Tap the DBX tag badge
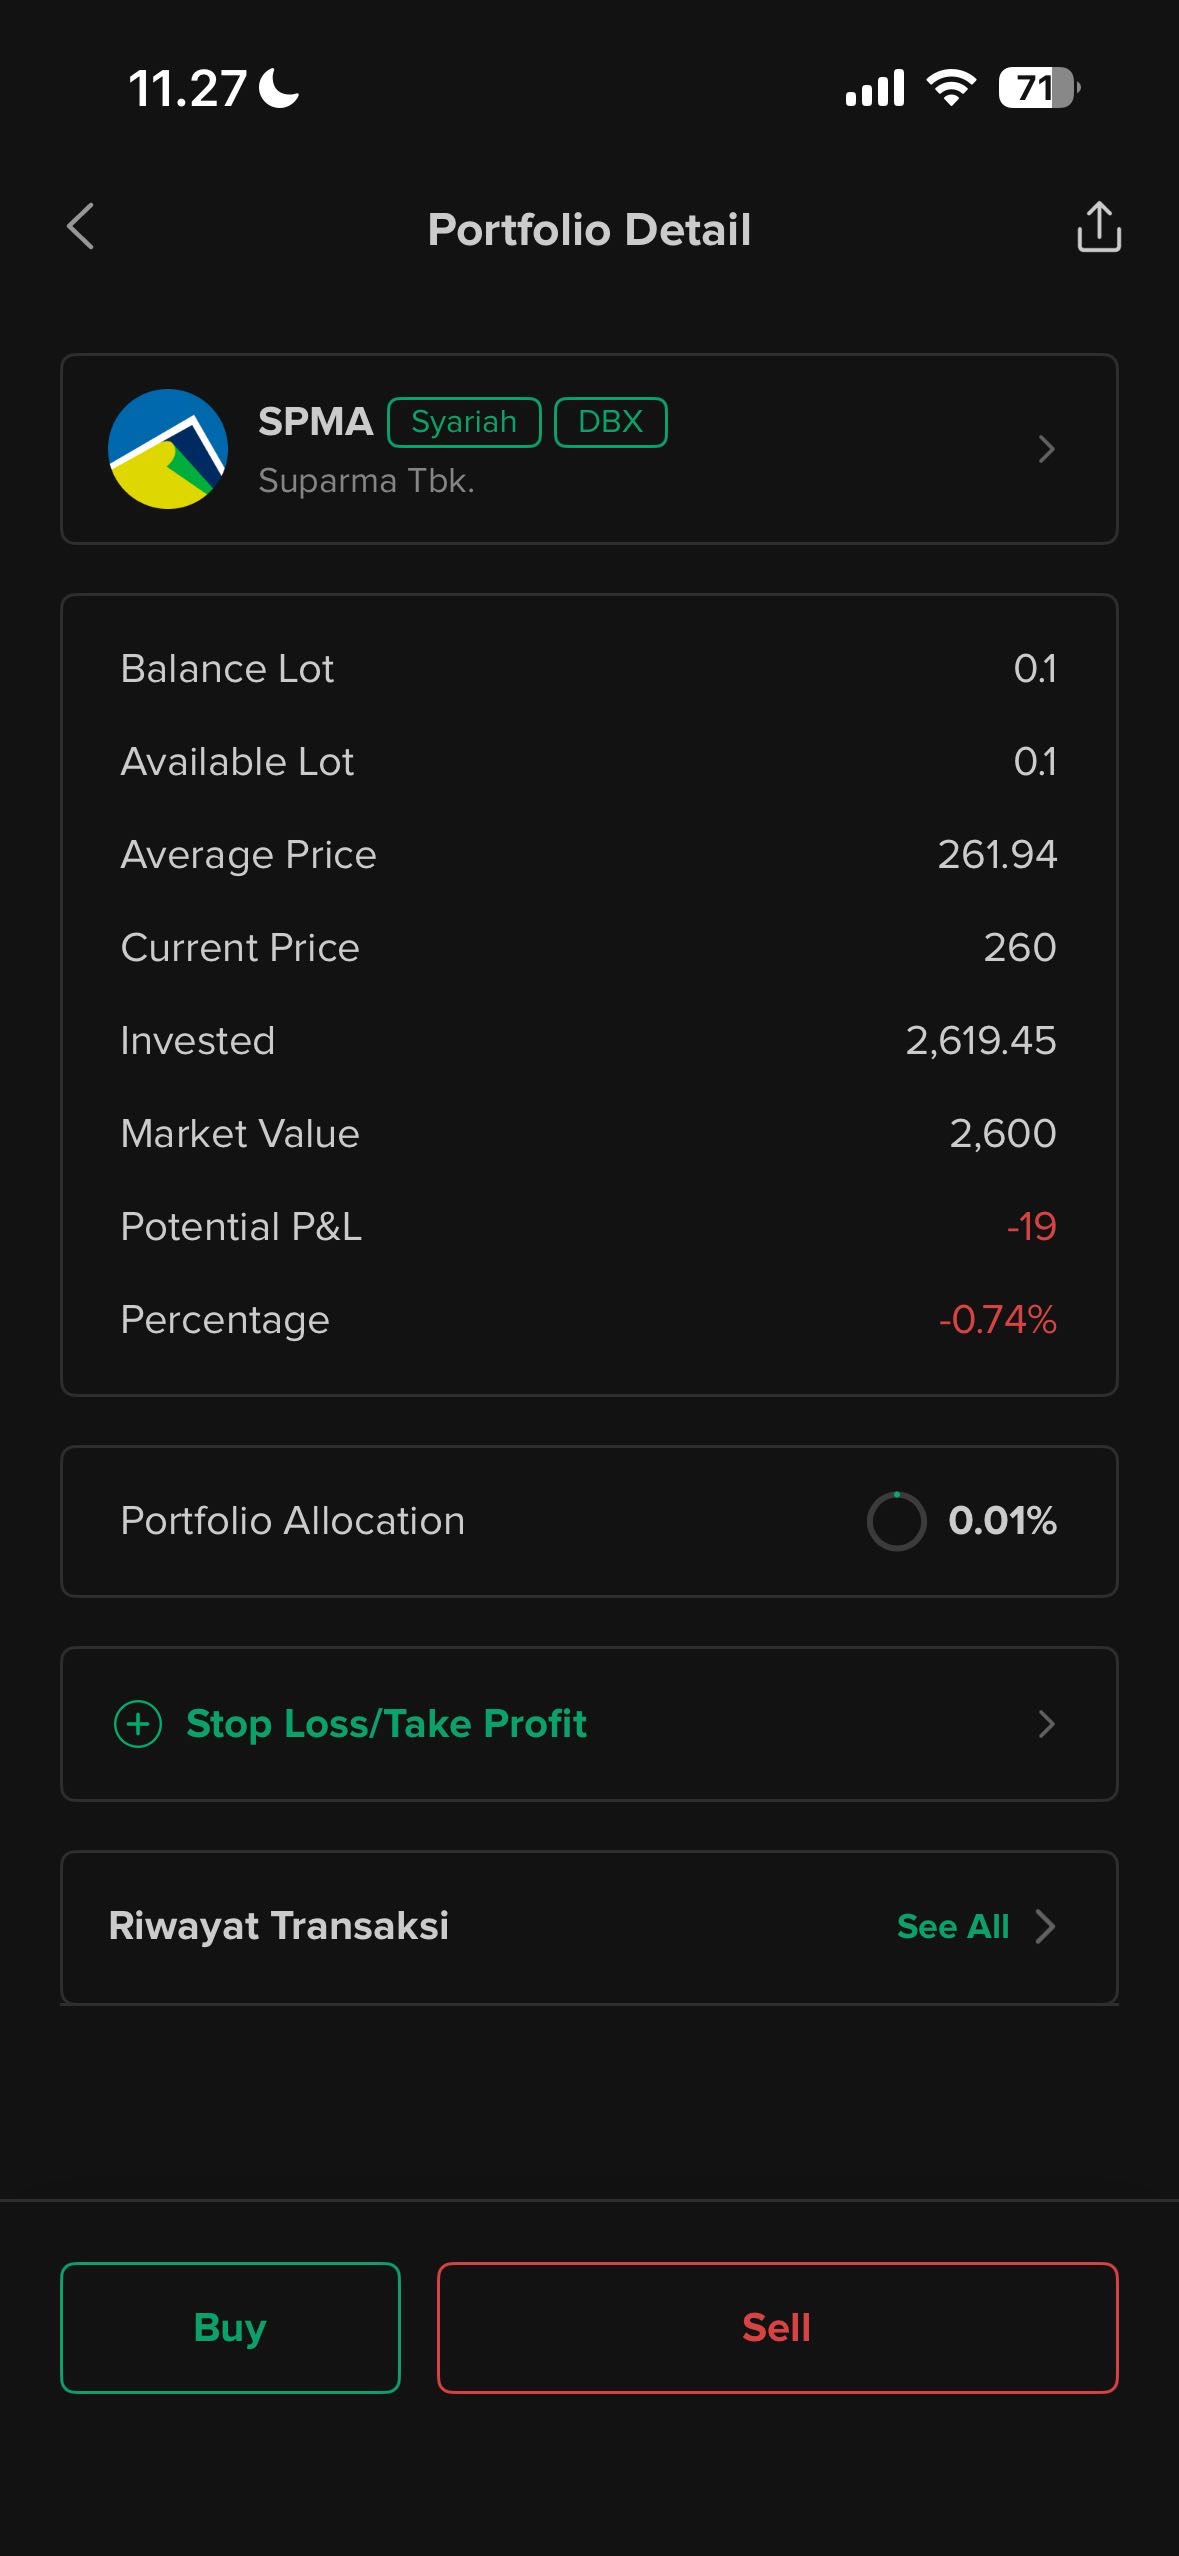Screen dimensions: 1179x2556 coord(610,422)
